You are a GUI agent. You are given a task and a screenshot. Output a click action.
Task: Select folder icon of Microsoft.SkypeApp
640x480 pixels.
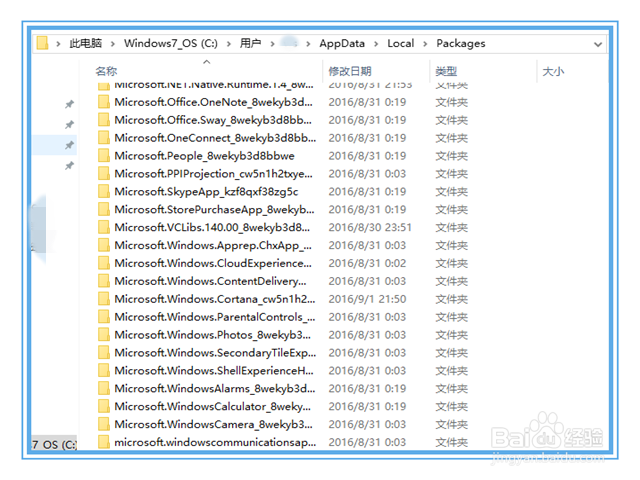(104, 191)
